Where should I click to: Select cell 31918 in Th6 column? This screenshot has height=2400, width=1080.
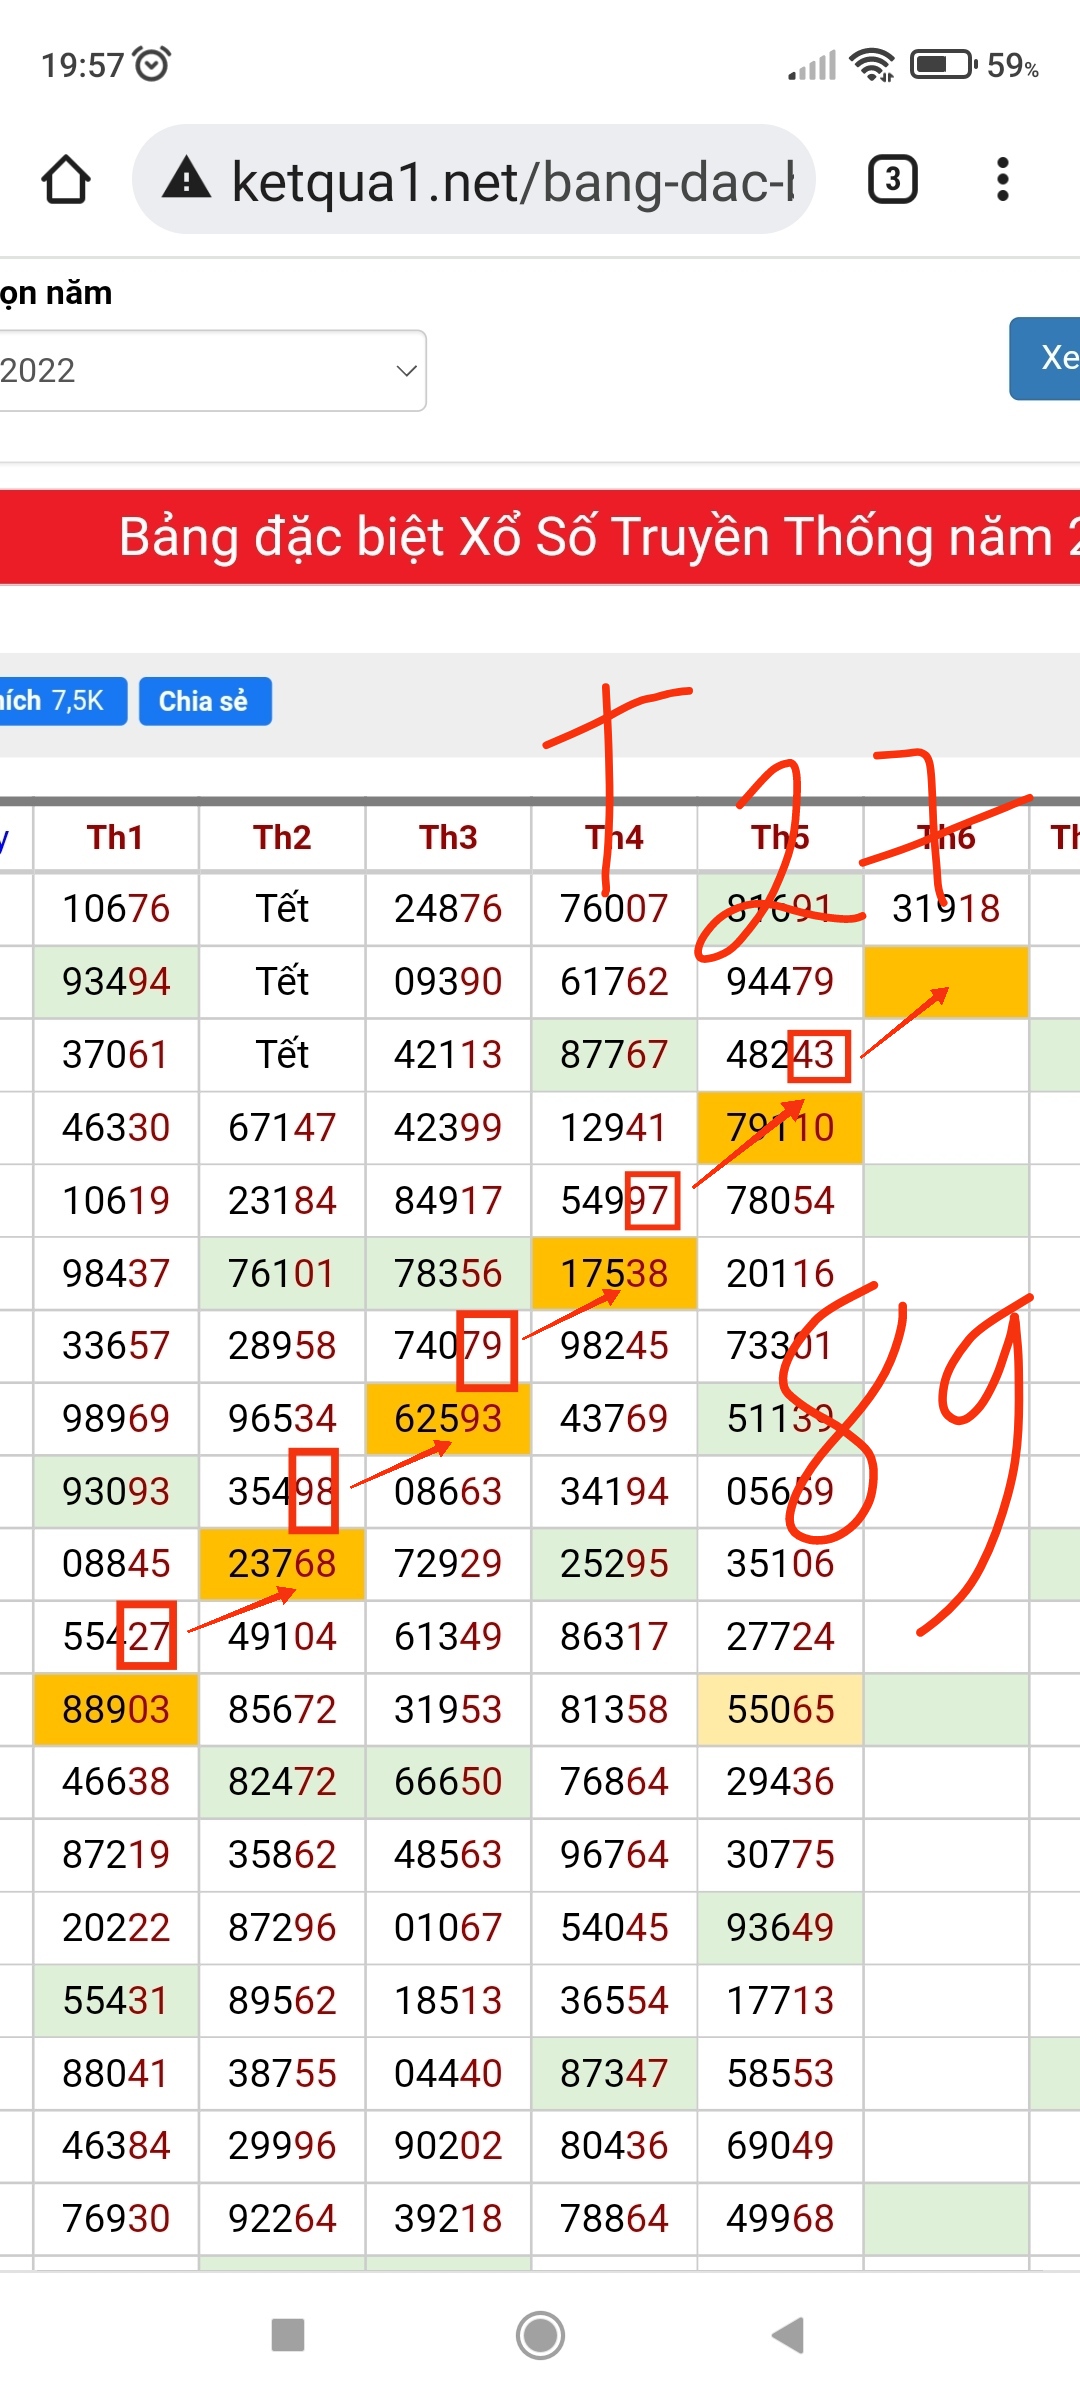tap(946, 909)
